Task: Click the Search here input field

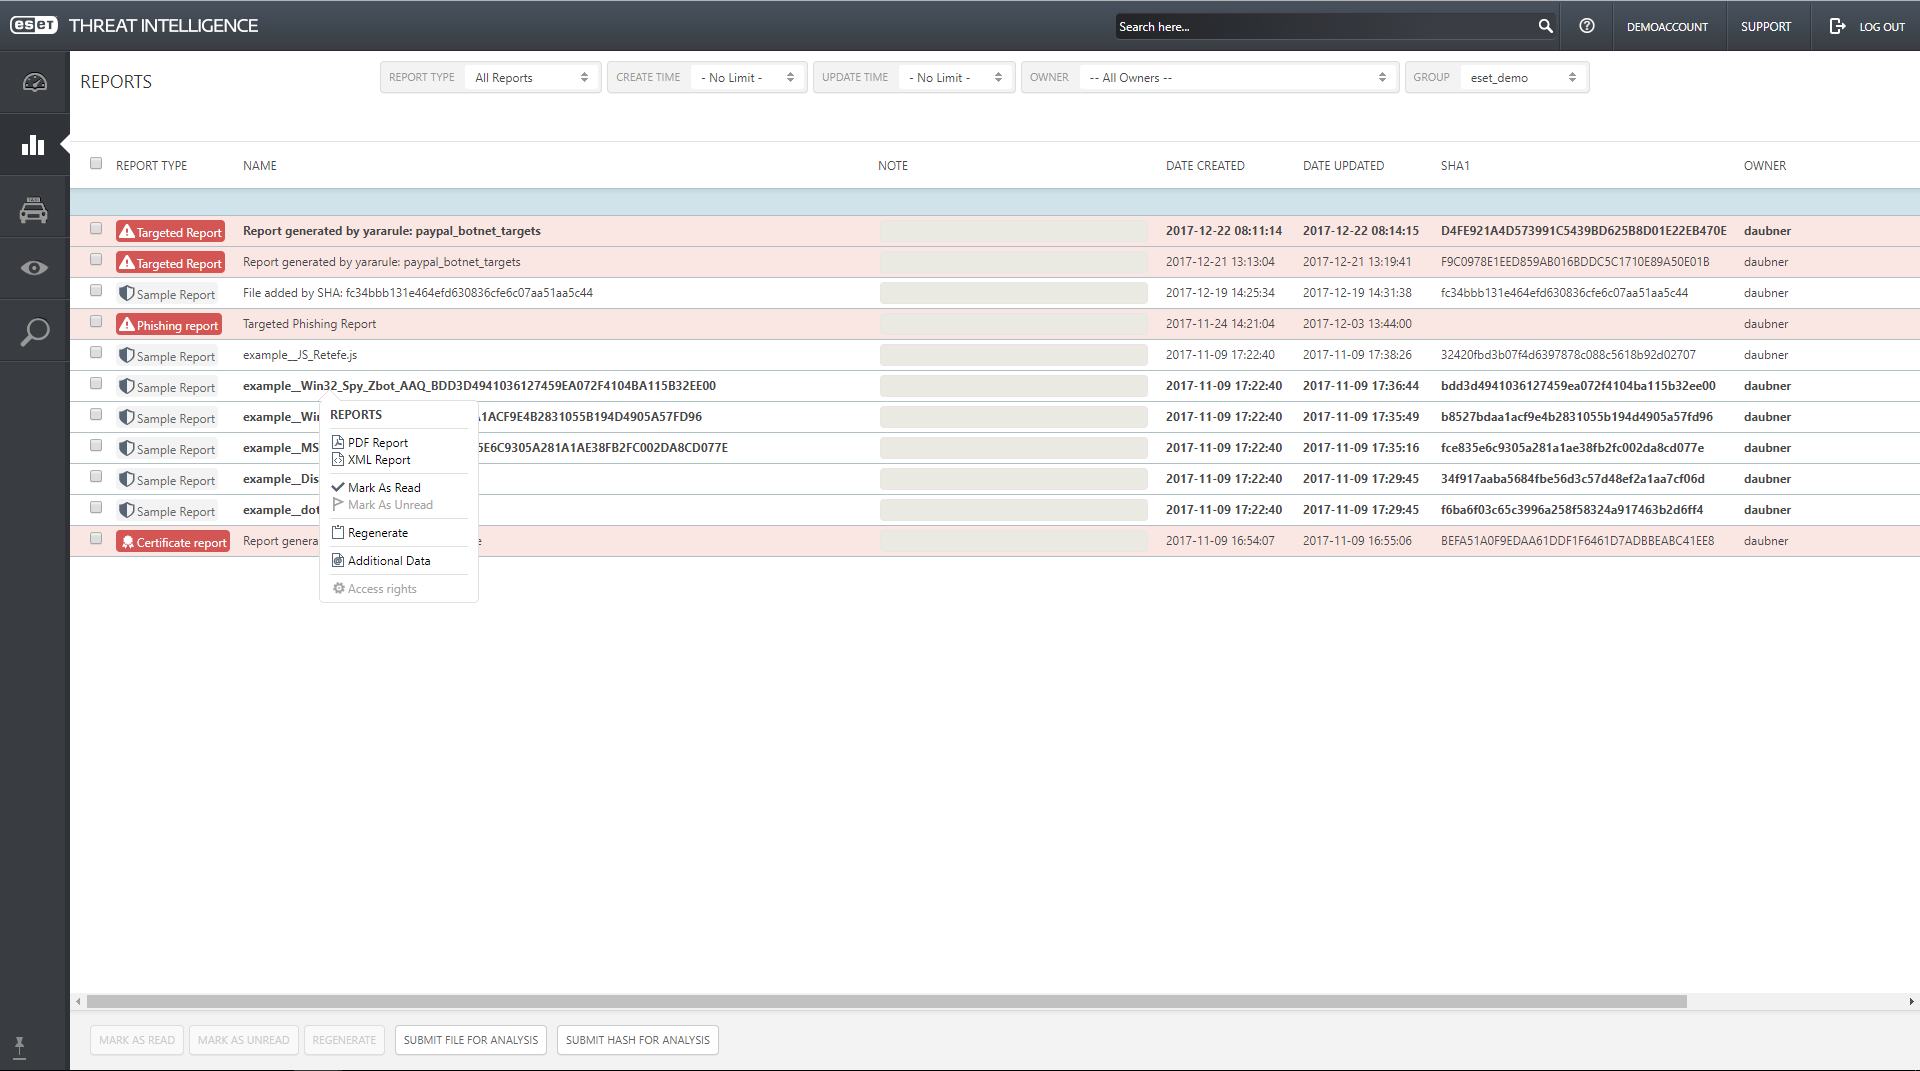Action: (1323, 27)
